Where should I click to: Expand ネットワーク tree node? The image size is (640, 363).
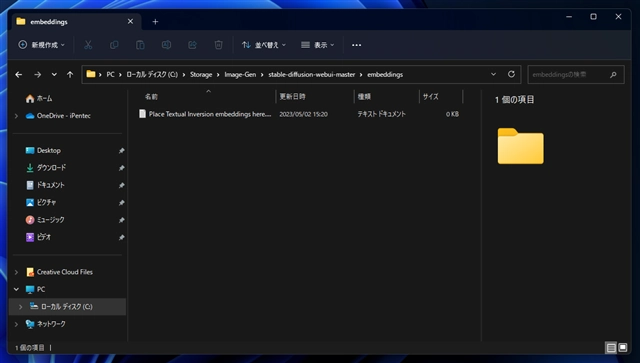pyautogui.click(x=16, y=324)
